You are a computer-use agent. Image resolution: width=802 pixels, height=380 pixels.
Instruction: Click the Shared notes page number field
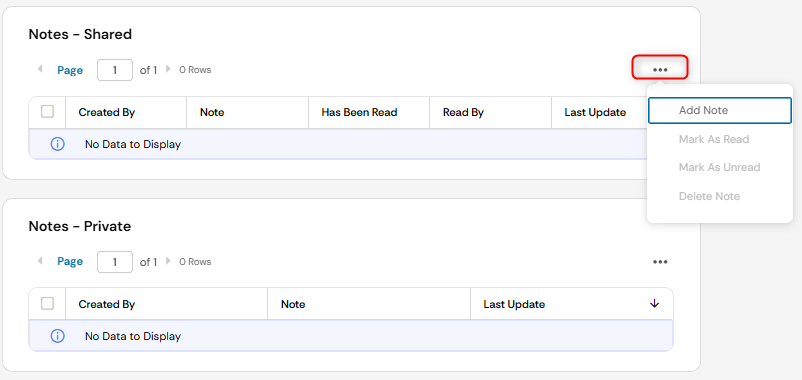[115, 70]
